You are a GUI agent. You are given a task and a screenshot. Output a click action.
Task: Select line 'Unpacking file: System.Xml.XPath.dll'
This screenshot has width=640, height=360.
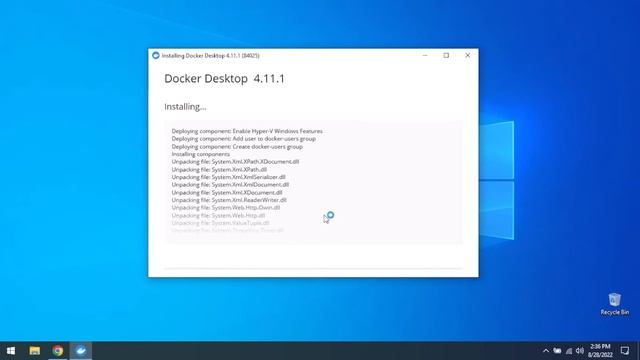click(219, 169)
